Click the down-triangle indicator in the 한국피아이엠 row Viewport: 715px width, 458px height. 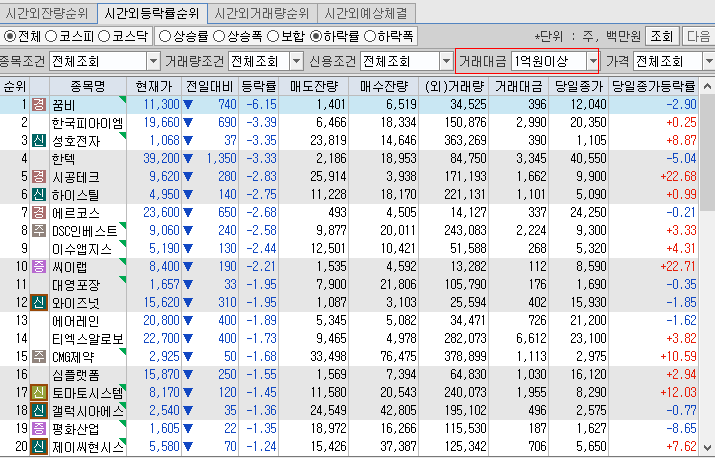pos(188,123)
